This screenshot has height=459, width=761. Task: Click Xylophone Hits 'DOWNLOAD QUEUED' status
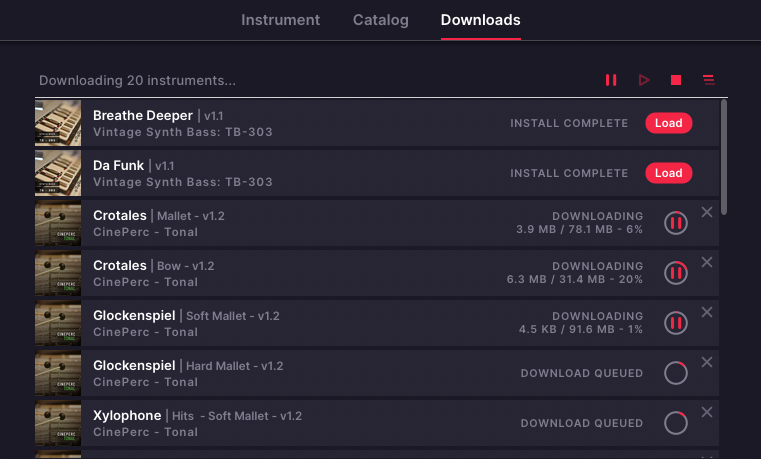click(x=582, y=423)
